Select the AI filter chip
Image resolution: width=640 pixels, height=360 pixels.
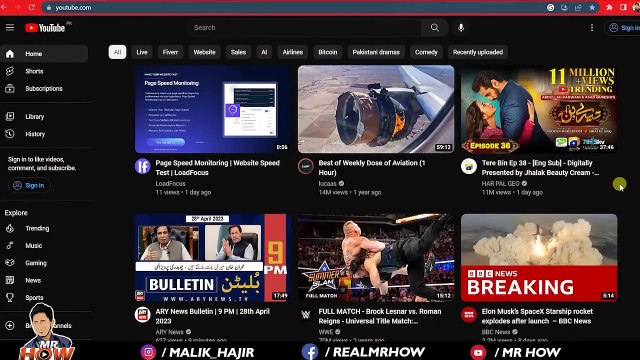click(x=264, y=52)
